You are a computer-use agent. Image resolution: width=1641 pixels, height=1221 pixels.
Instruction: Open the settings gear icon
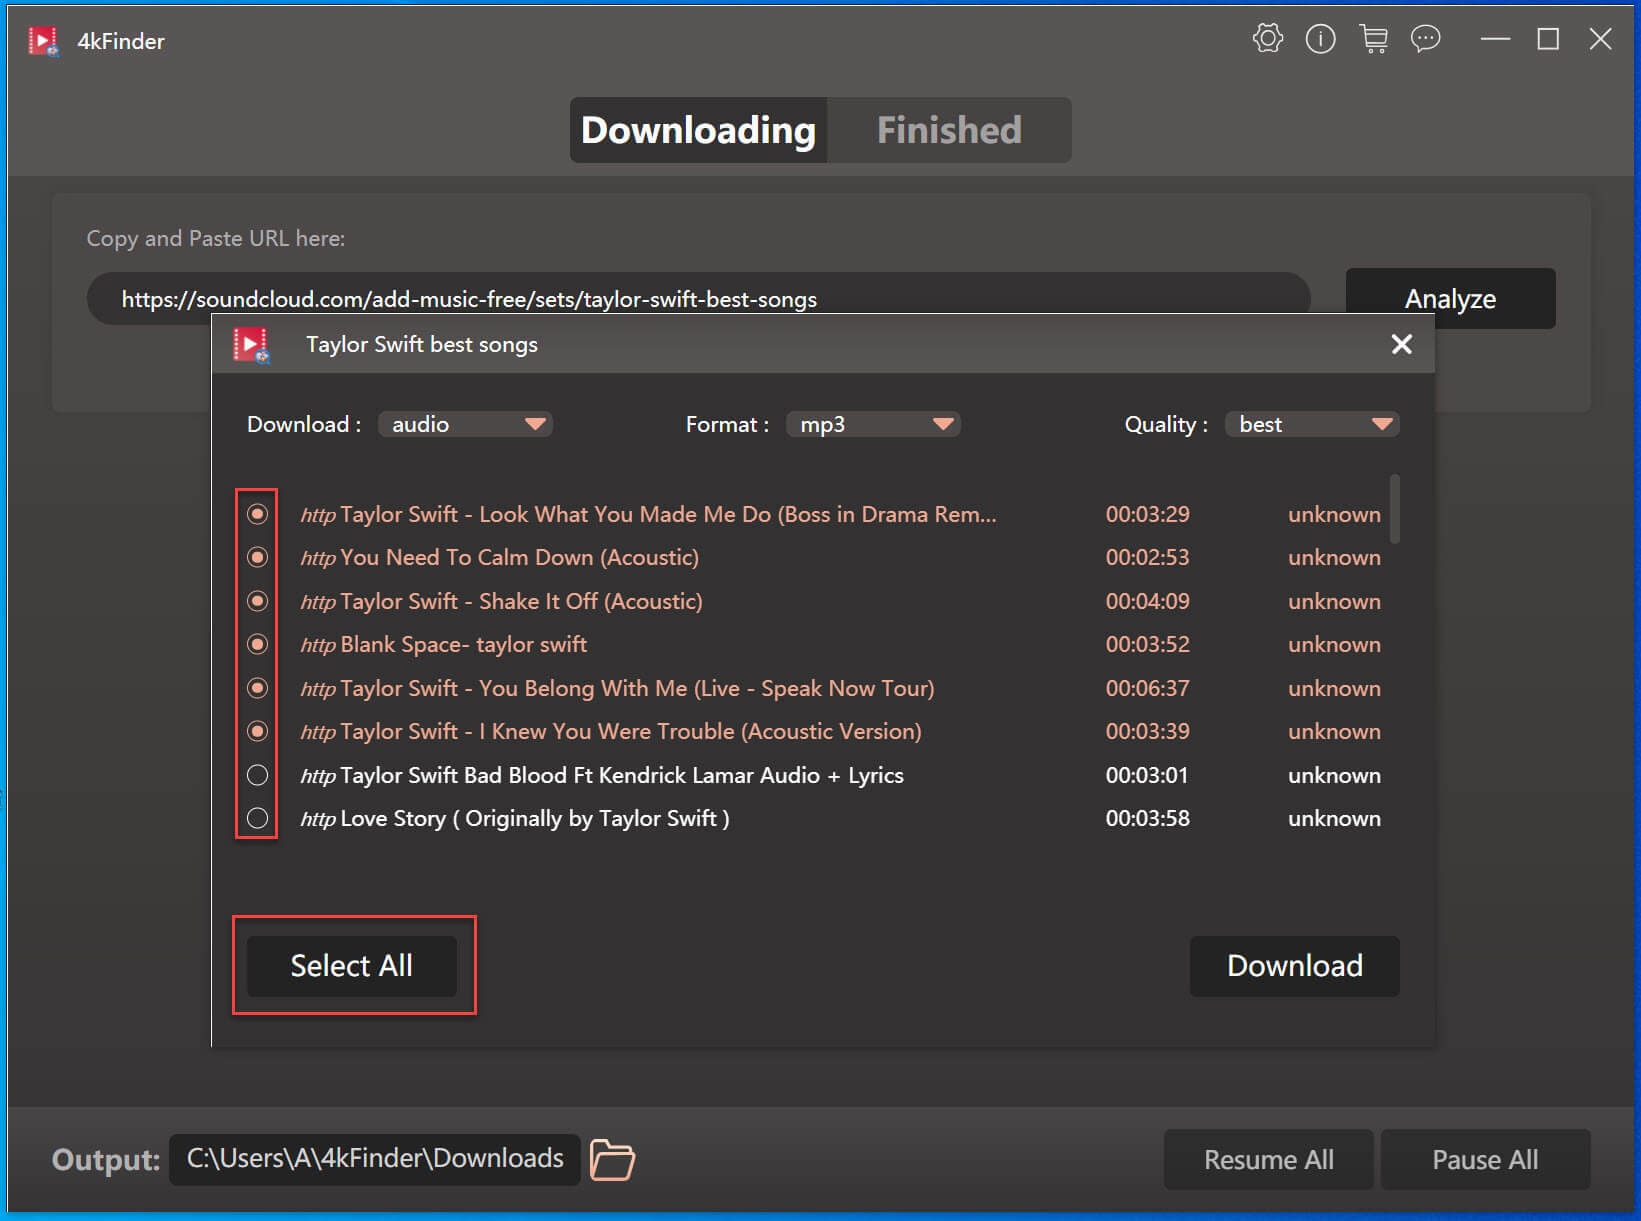coord(1267,39)
